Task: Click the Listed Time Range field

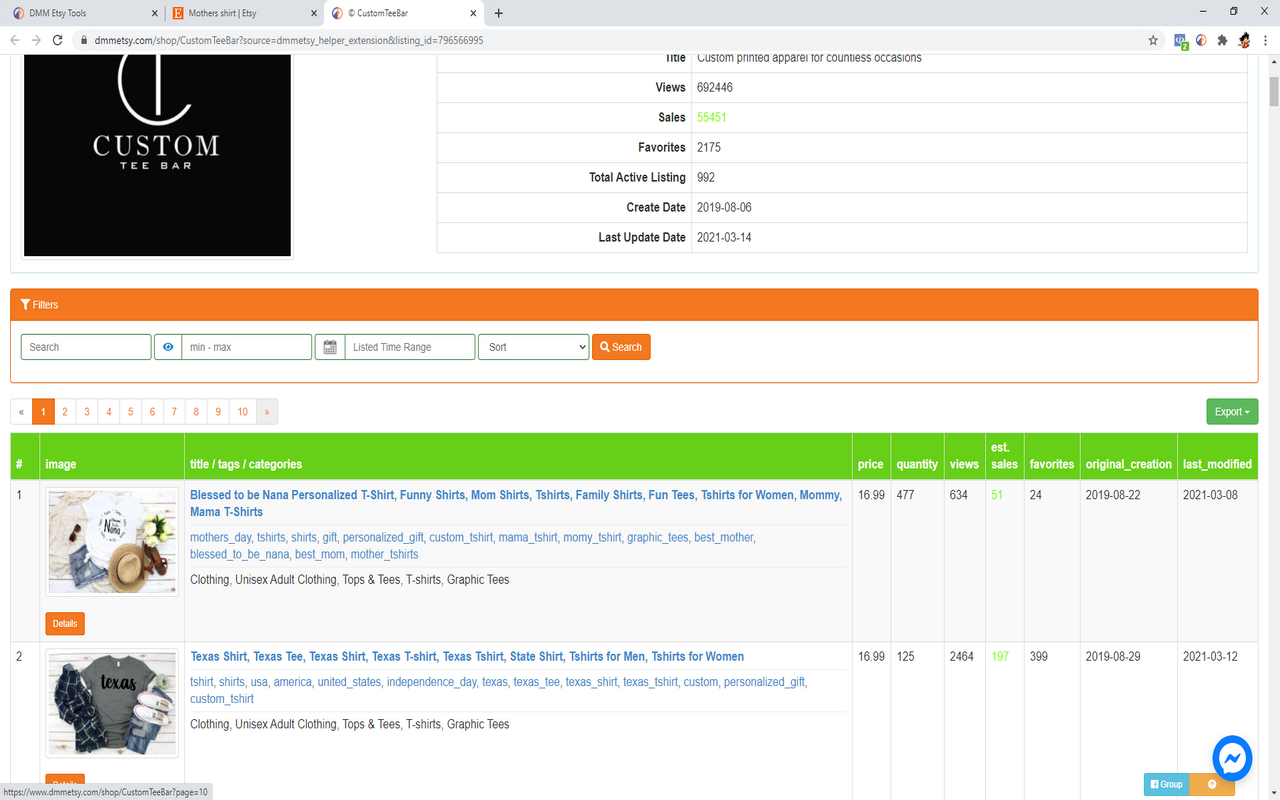Action: [409, 347]
